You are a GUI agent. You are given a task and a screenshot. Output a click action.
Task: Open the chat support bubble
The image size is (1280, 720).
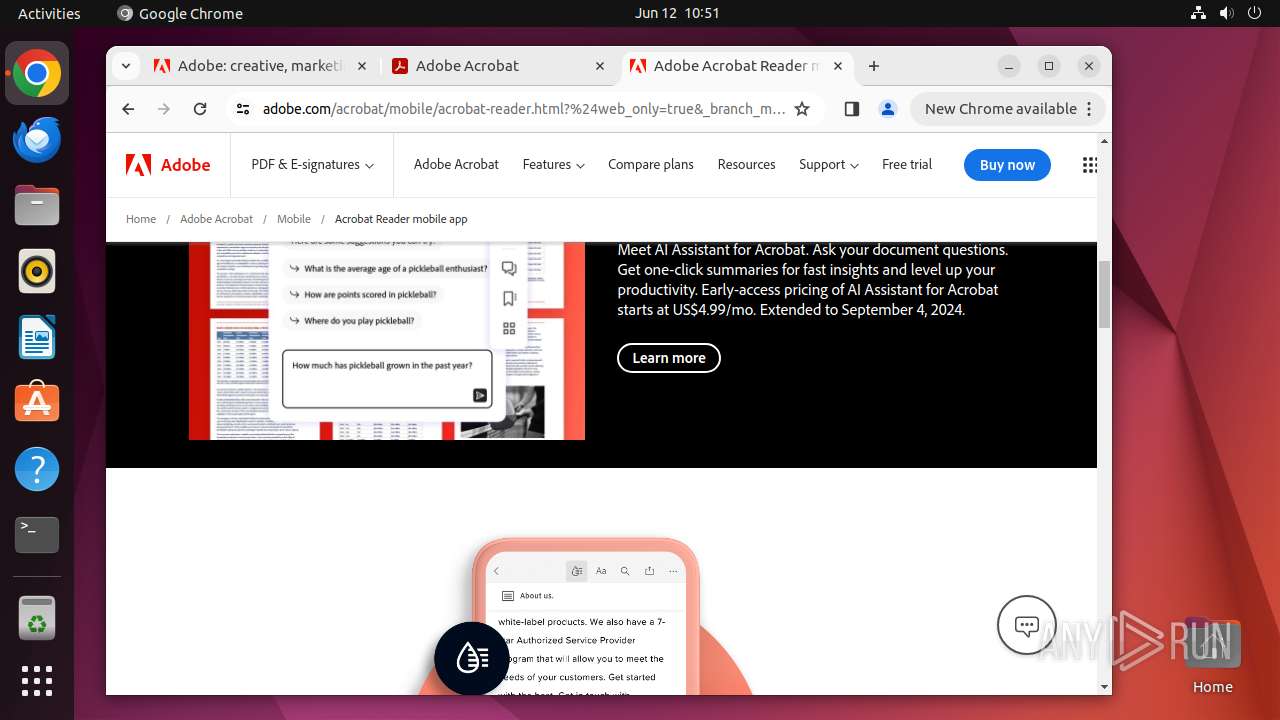click(x=1027, y=625)
